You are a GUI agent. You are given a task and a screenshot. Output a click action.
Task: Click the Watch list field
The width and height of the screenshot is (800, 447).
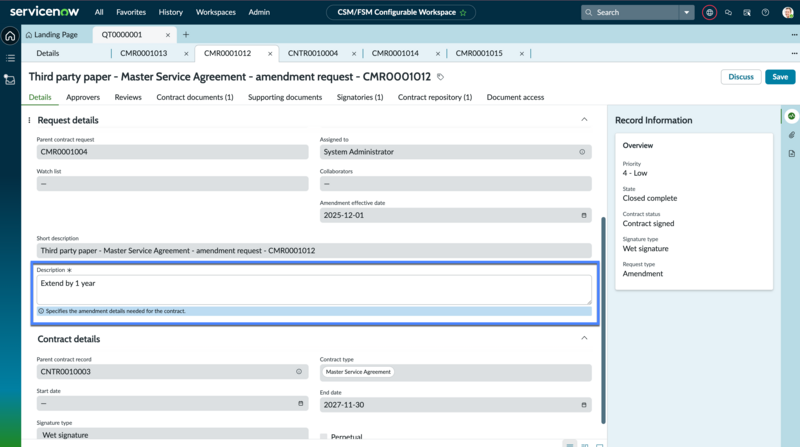[172, 184]
